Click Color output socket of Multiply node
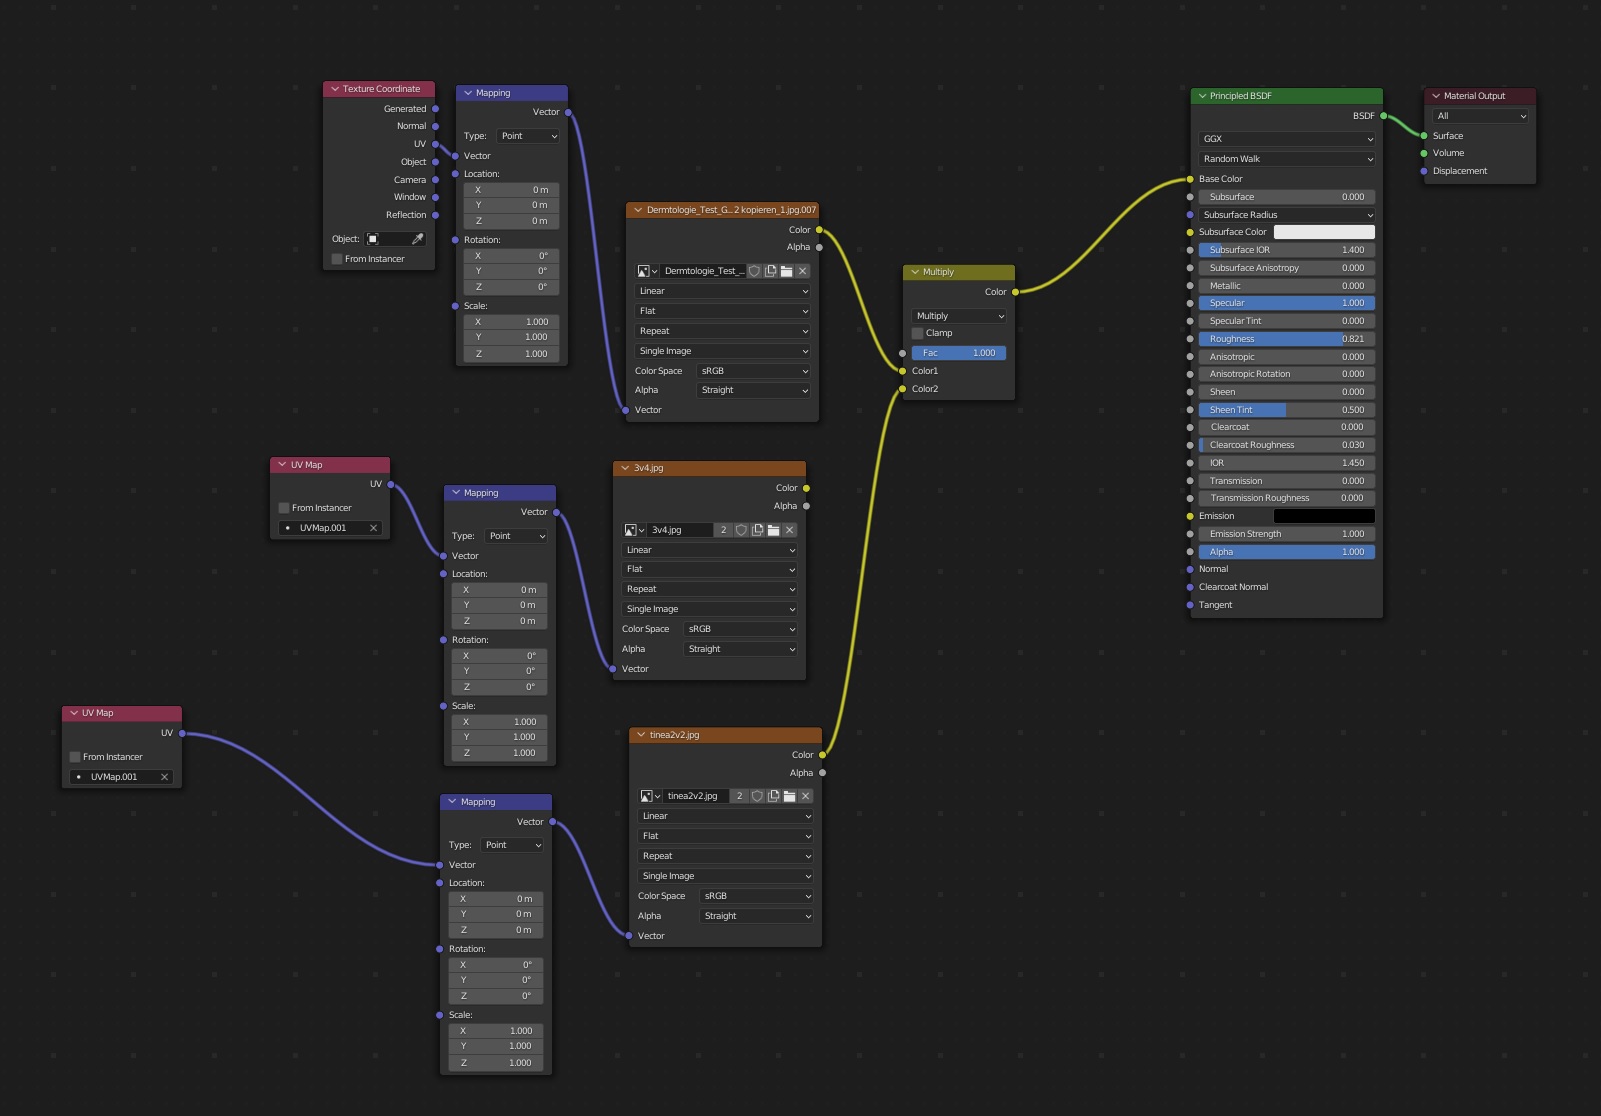1601x1116 pixels. 1015,292
